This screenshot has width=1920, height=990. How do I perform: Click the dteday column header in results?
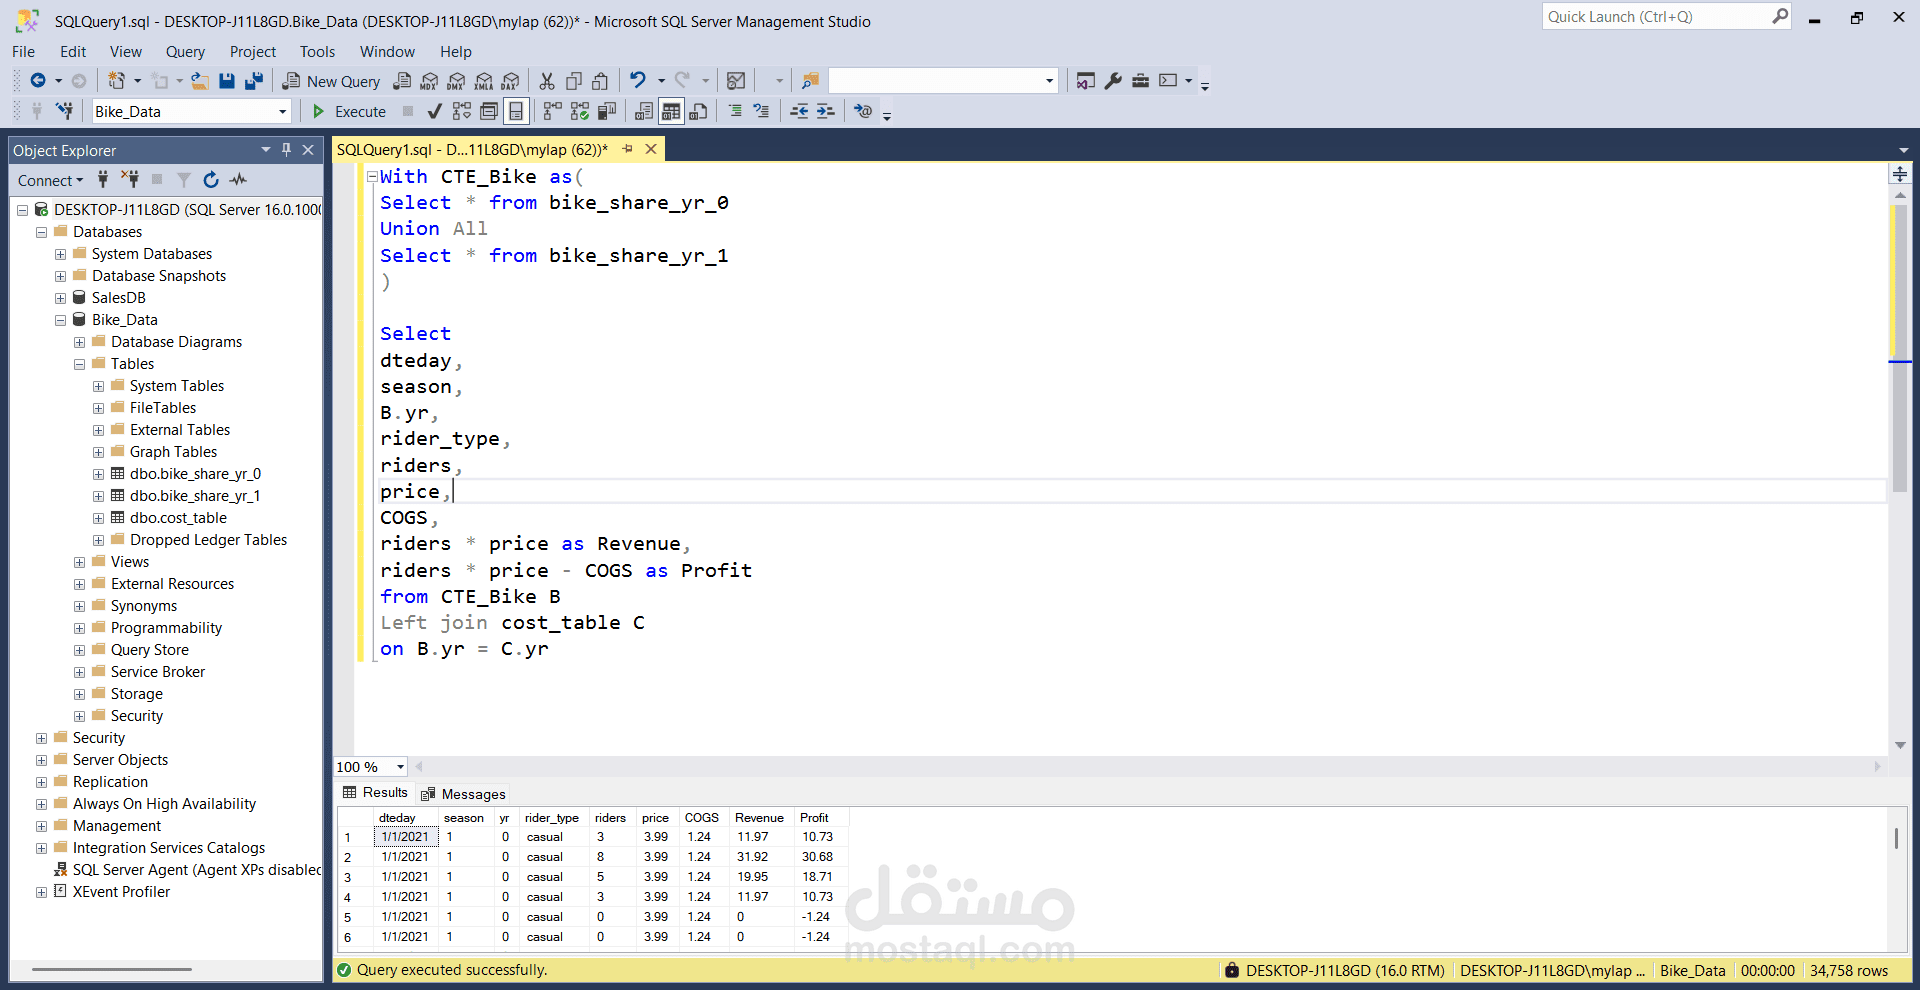405,818
